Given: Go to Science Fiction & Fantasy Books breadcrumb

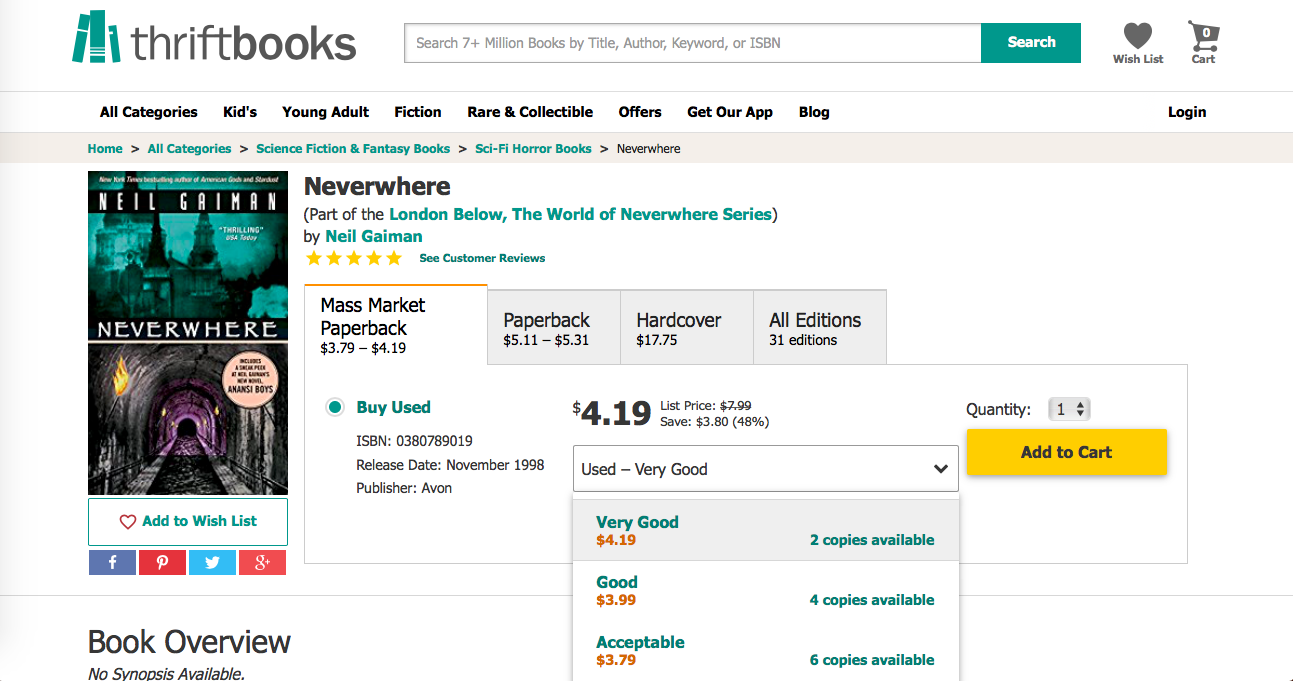Looking at the screenshot, I should 353,148.
